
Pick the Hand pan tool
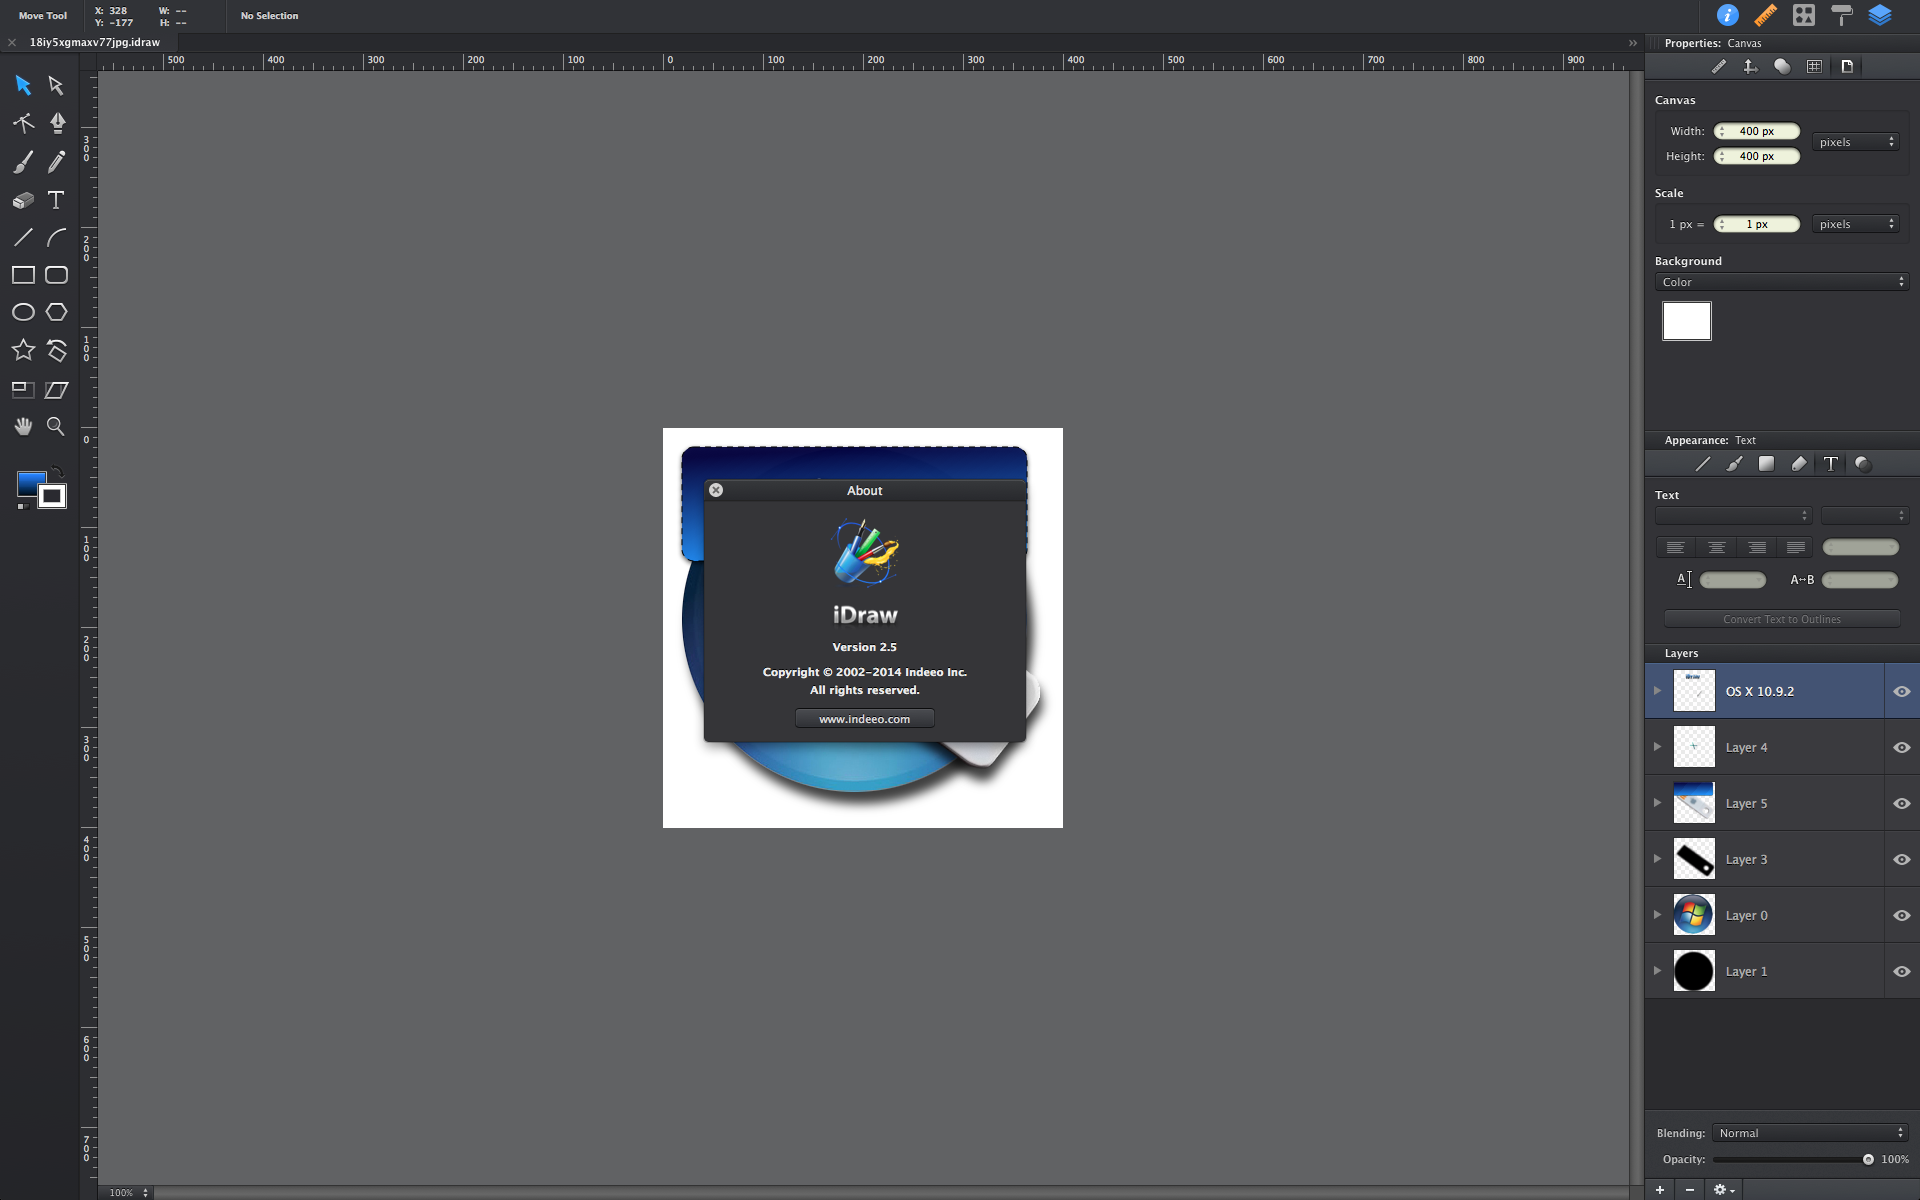[23, 427]
